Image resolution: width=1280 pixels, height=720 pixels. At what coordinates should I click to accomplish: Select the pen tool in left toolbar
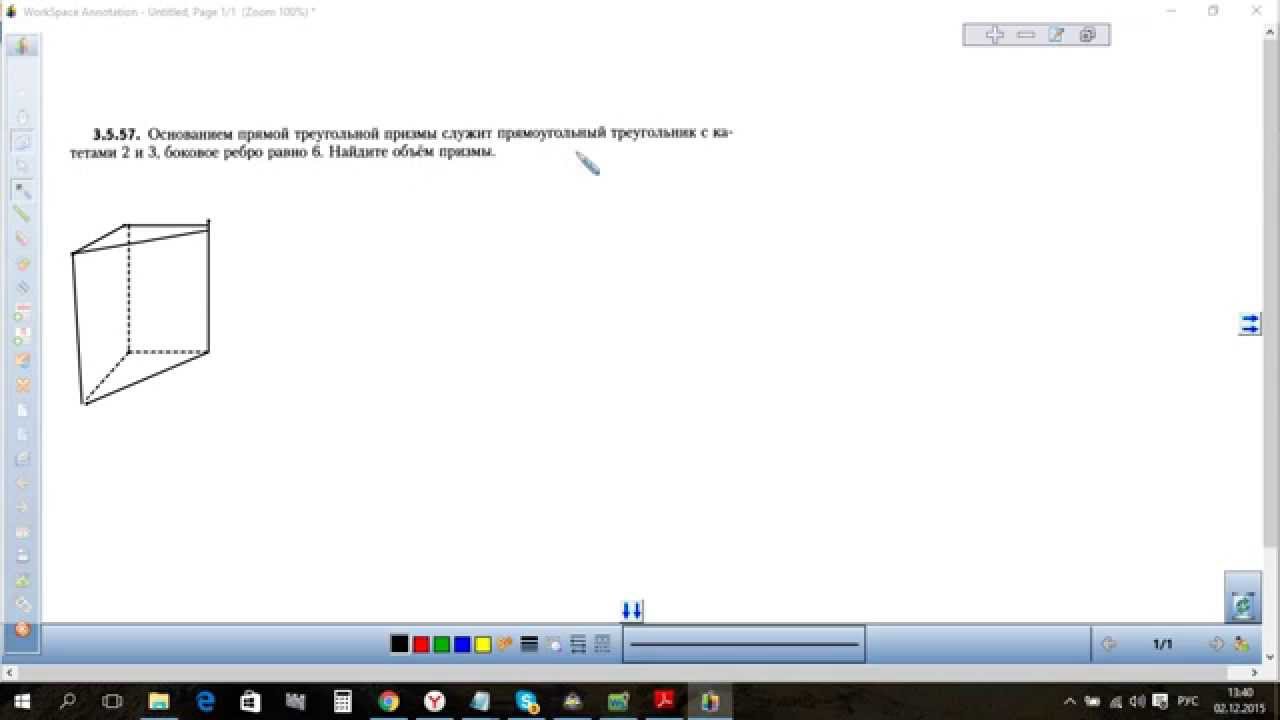(22, 190)
